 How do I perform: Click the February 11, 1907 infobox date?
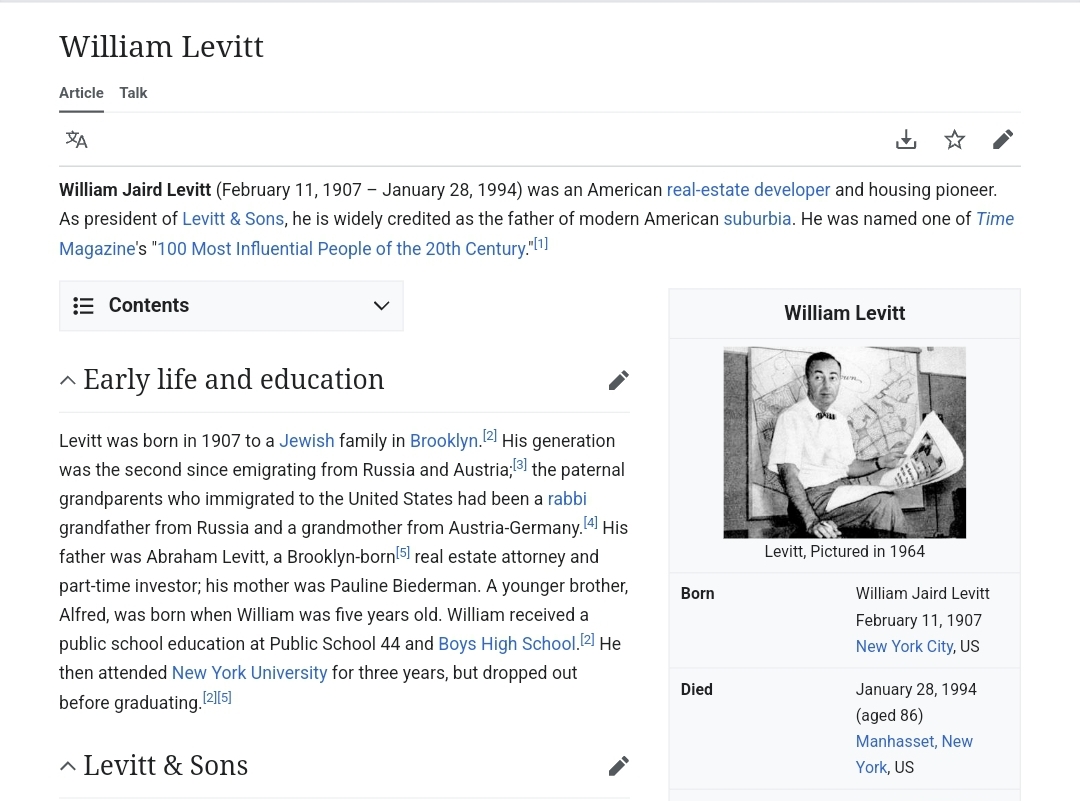pyautogui.click(x=919, y=621)
